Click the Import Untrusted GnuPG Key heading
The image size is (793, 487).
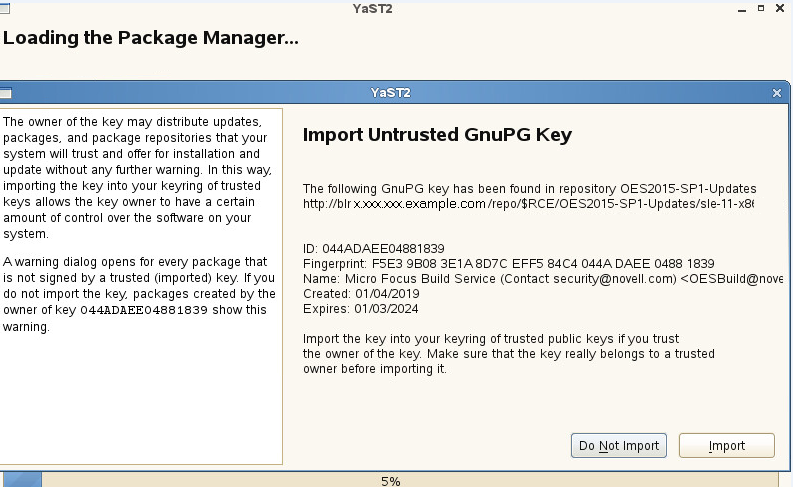tap(436, 134)
